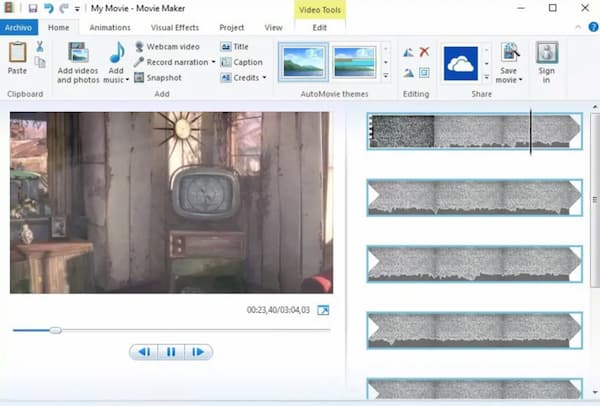Select the second timeline clip strip
This screenshot has width=600, height=406.
tap(474, 197)
